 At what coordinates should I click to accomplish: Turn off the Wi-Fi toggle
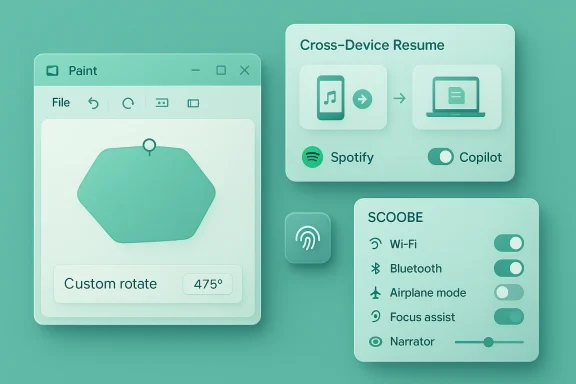(x=509, y=243)
